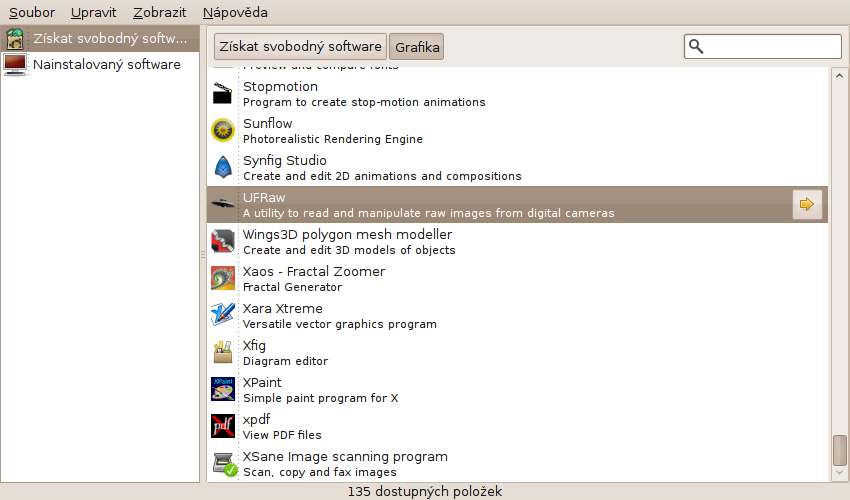
Task: Select the XPaint title text
Action: coord(262,383)
